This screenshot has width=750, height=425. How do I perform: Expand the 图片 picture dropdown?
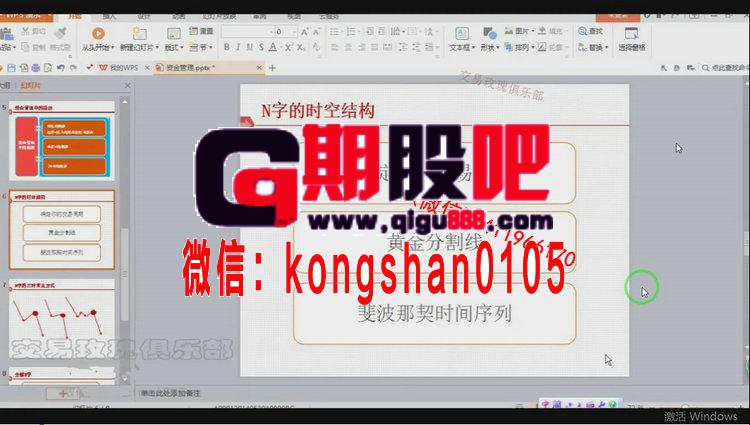click(533, 32)
